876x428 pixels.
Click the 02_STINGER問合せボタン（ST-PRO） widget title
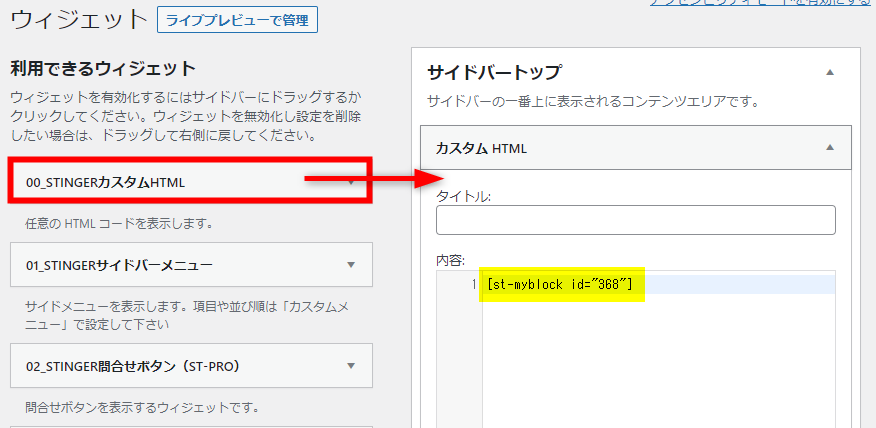134,366
